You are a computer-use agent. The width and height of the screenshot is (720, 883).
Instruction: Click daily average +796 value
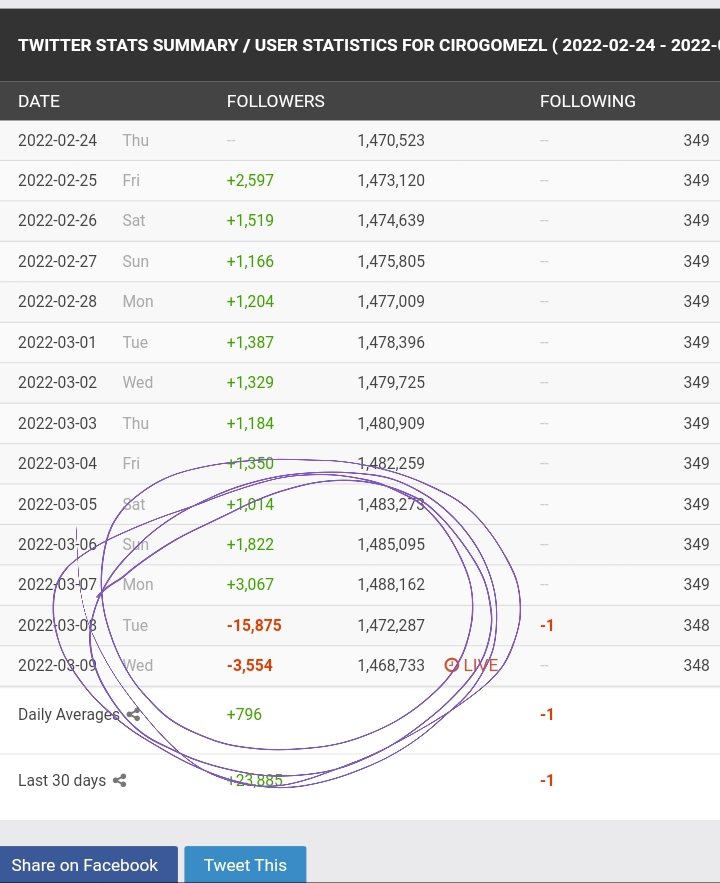click(x=244, y=715)
